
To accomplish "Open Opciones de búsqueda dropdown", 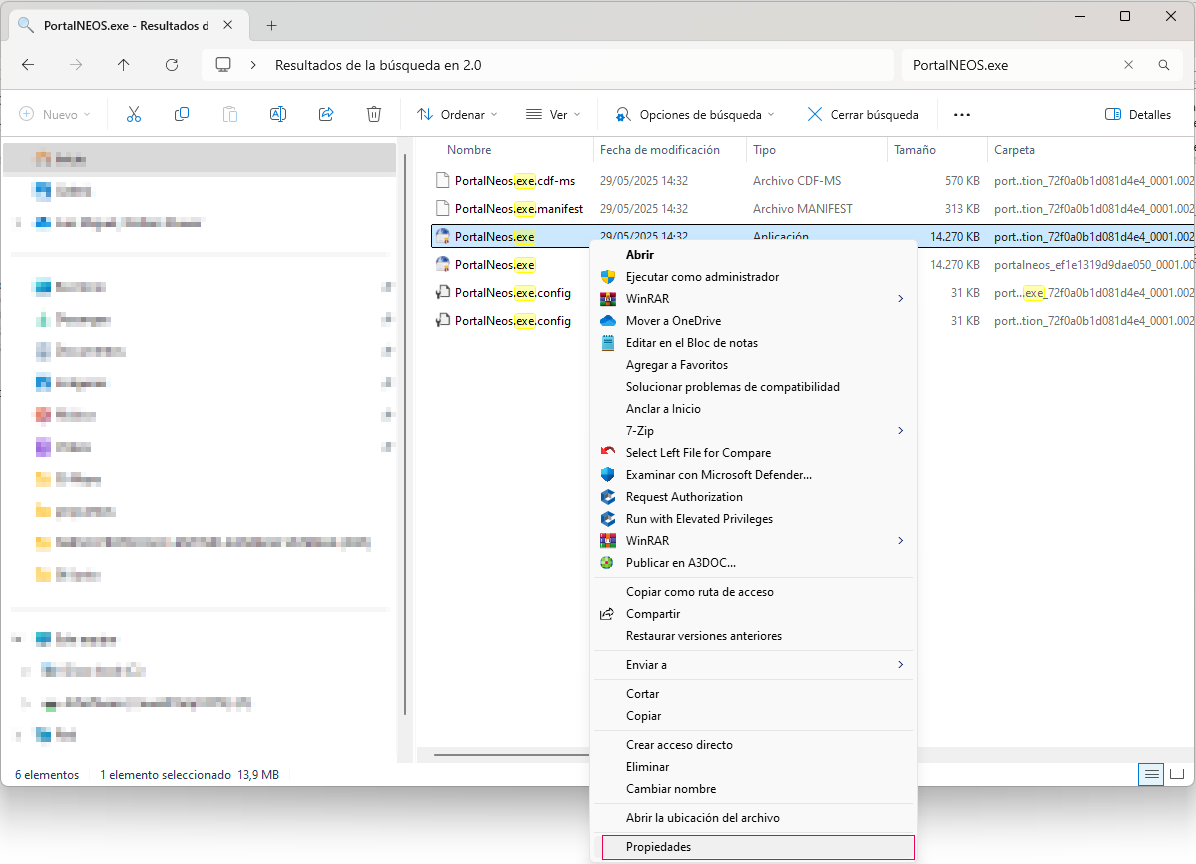I will [695, 114].
